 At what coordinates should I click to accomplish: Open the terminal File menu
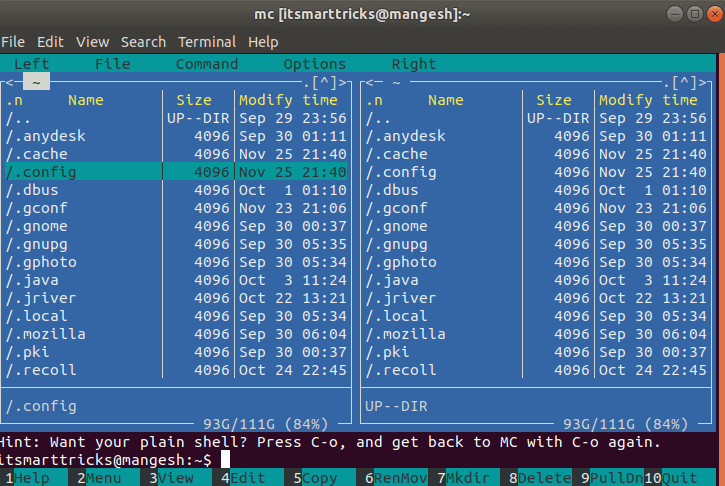tap(13, 42)
